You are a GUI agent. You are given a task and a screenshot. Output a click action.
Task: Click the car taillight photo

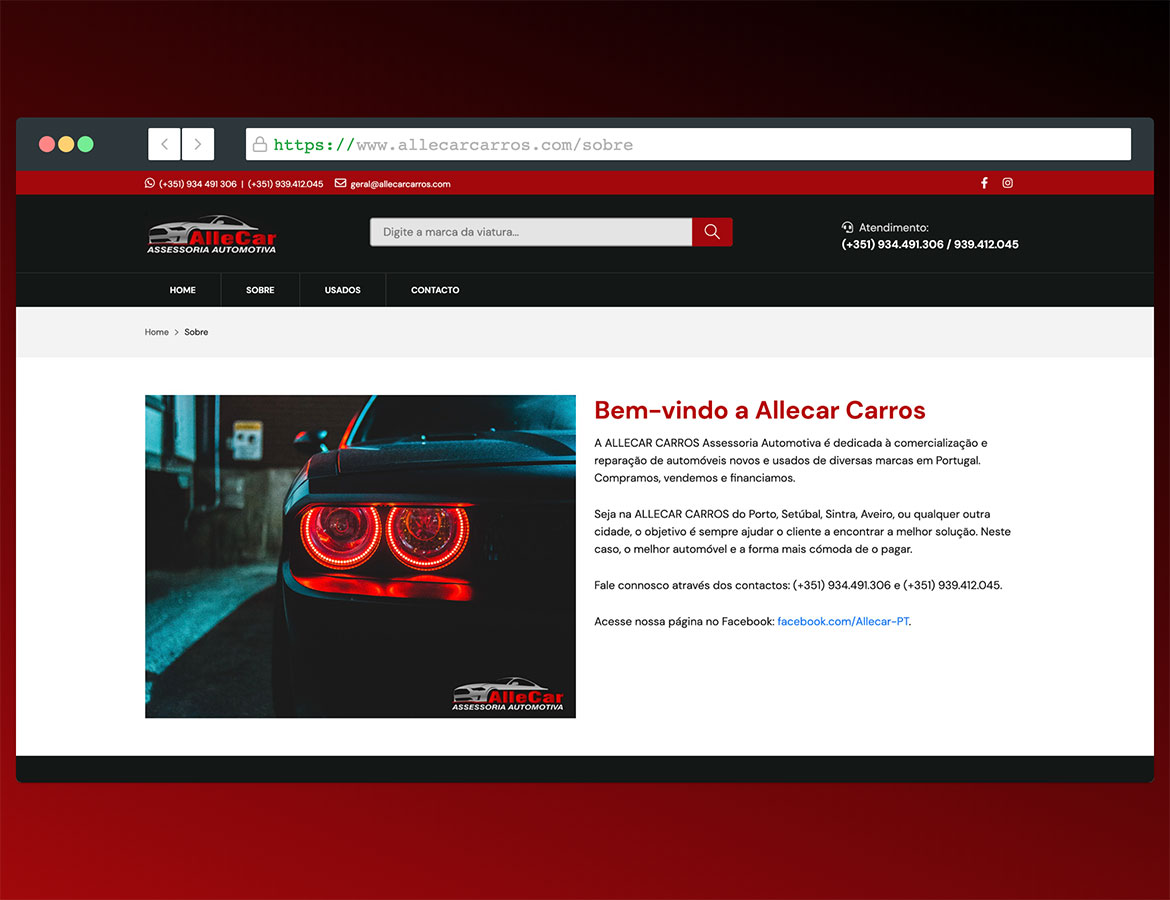(360, 556)
